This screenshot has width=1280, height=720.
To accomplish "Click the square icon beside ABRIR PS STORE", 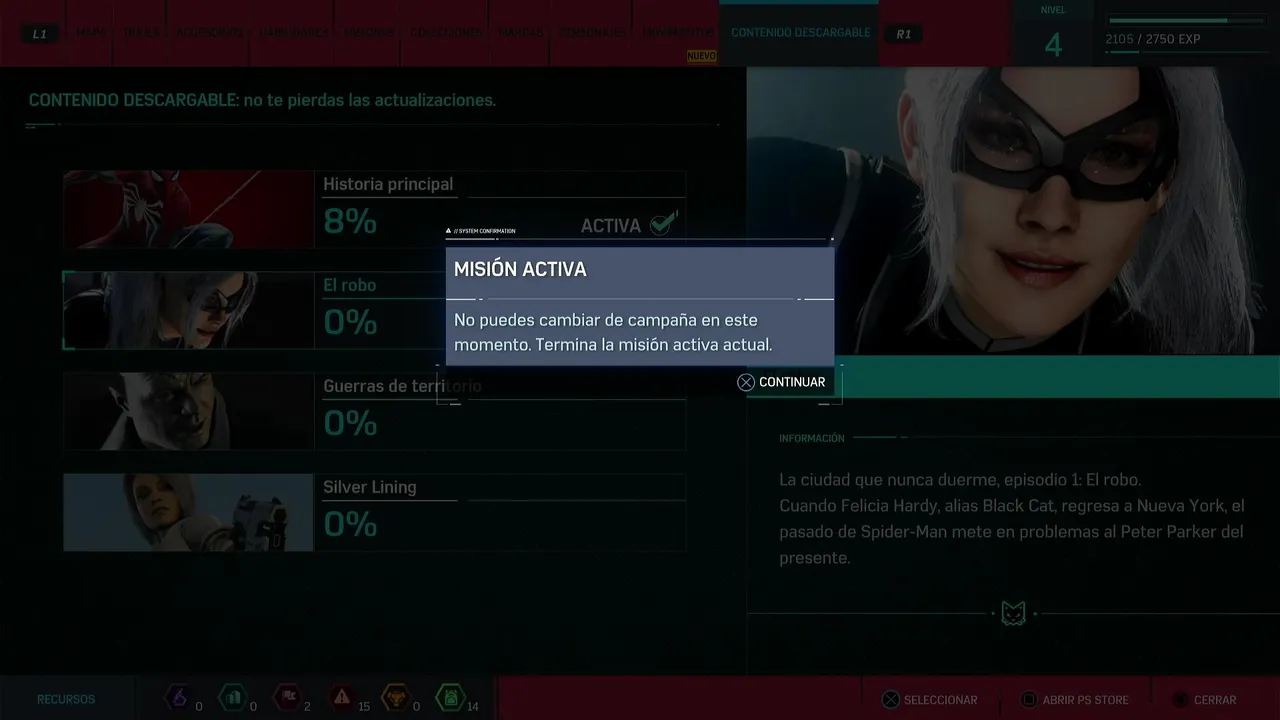I will (1028, 700).
